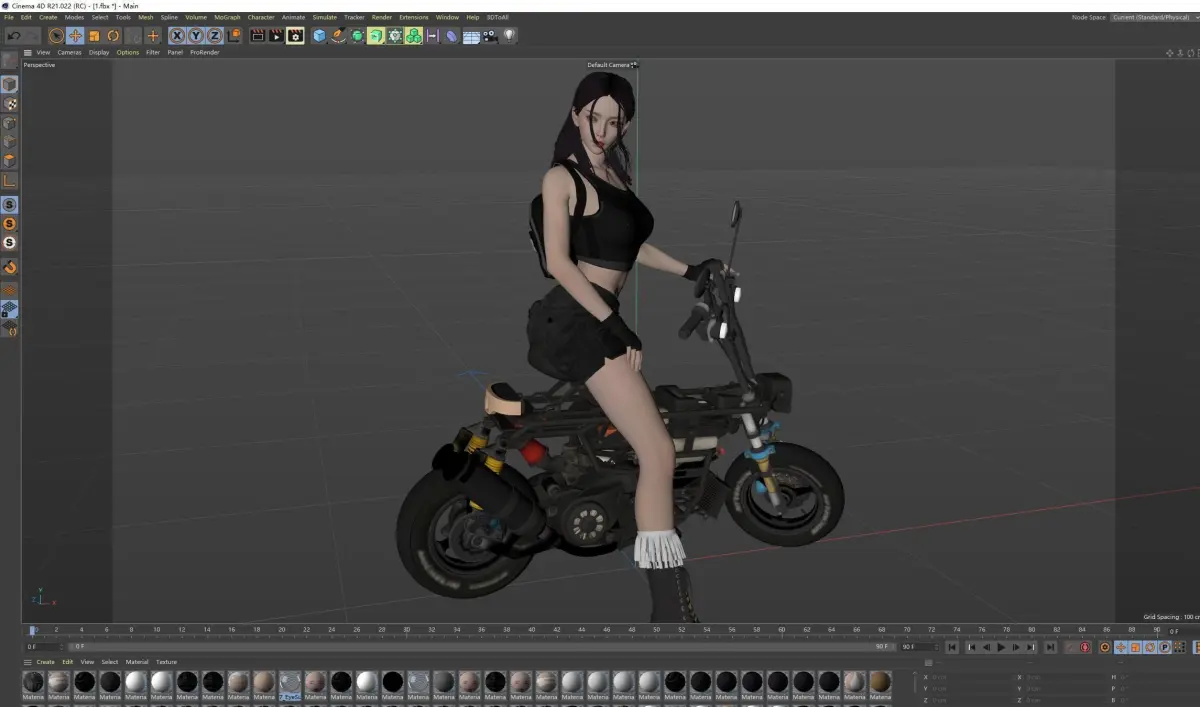The height and width of the screenshot is (707, 1200).
Task: Toggle the Y axis lock
Action: [196, 35]
